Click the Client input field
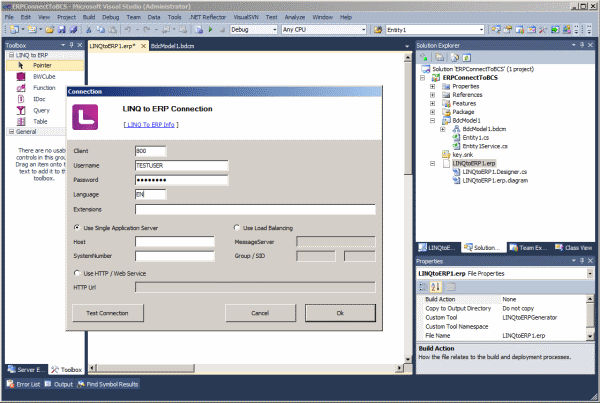The width and height of the screenshot is (600, 403). (150, 151)
